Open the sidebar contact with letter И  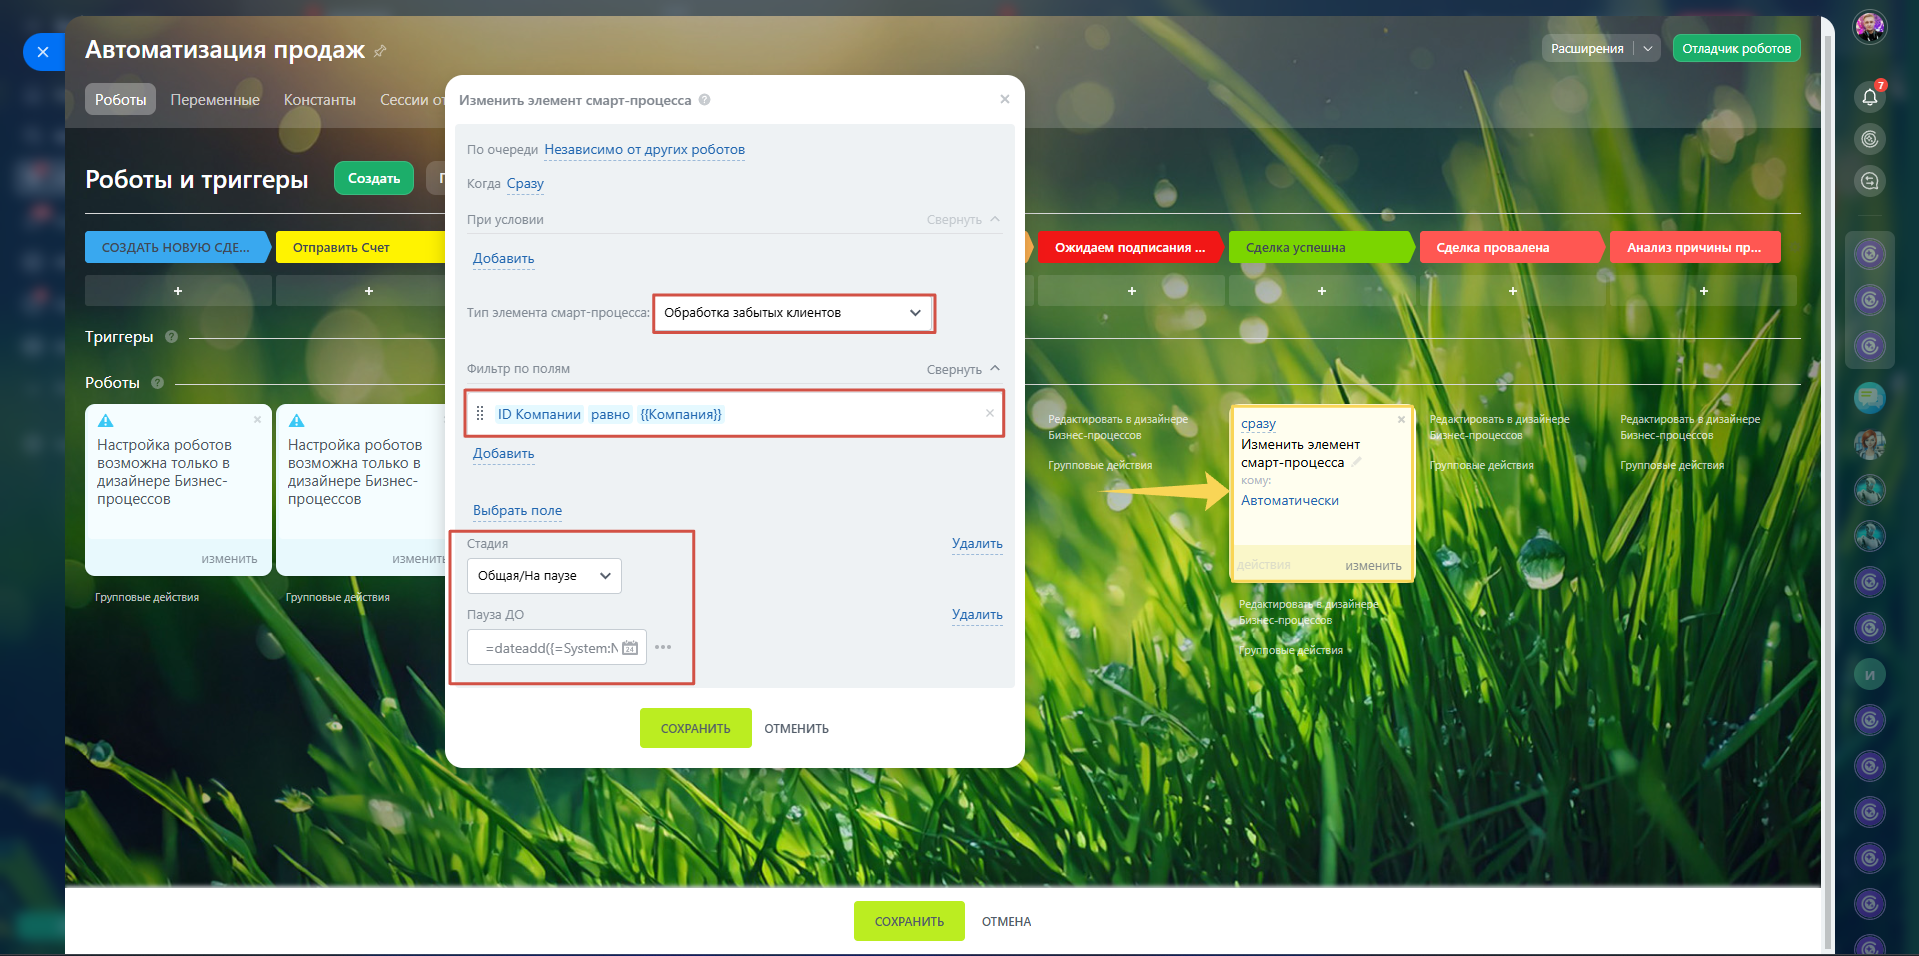coord(1870,674)
